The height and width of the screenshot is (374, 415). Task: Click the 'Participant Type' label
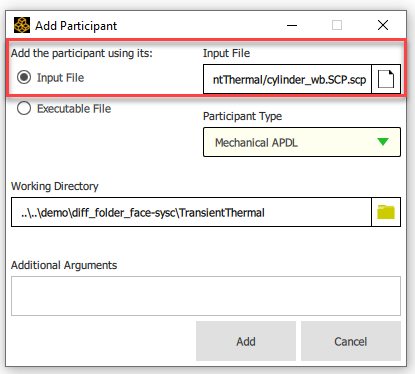click(x=242, y=116)
